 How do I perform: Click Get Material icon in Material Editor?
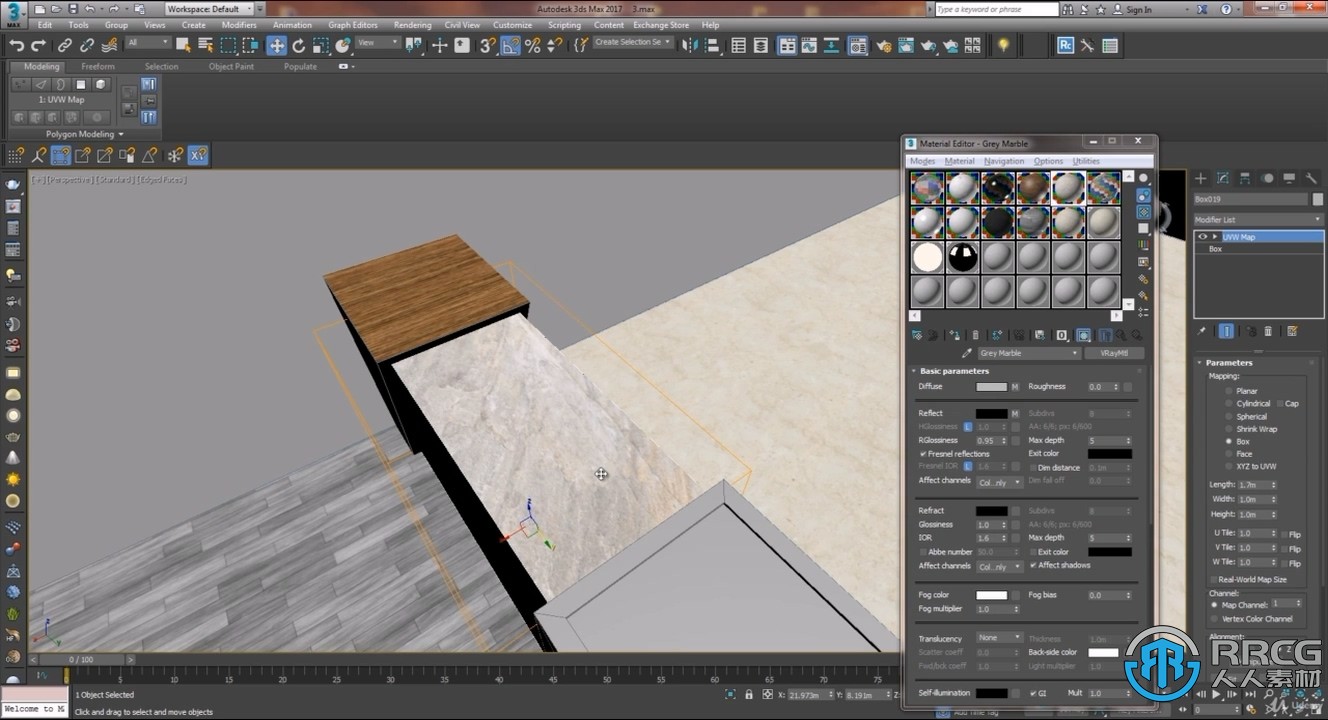pos(917,335)
